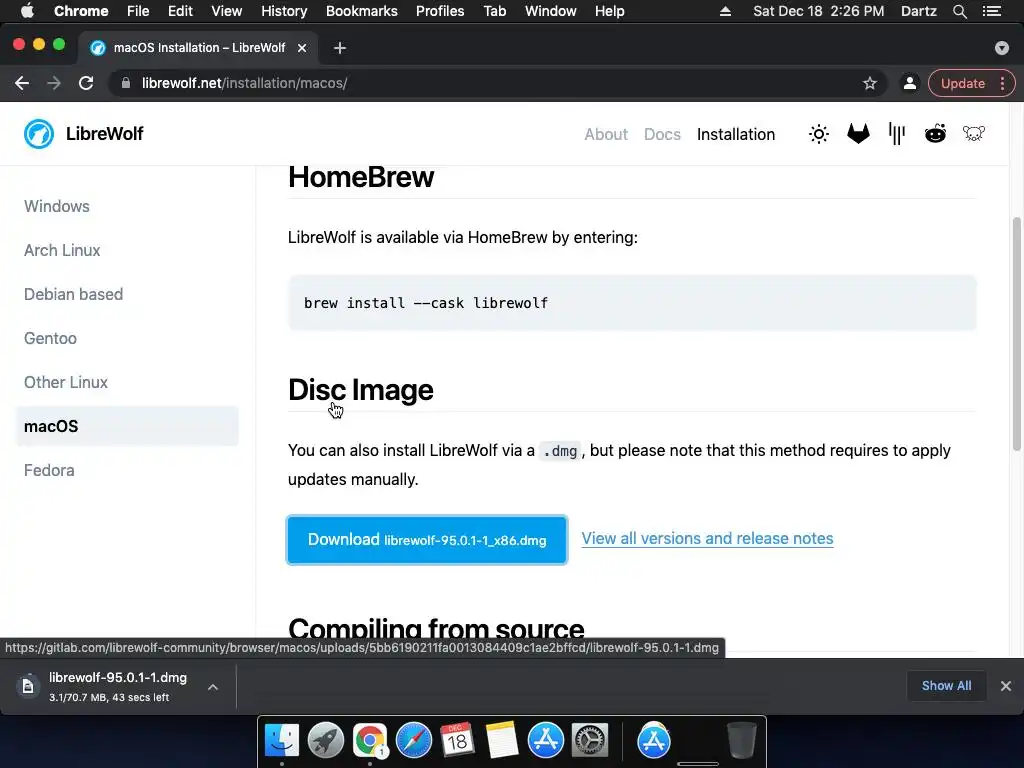
Task: Open the Apple menu
Action: [x=27, y=11]
